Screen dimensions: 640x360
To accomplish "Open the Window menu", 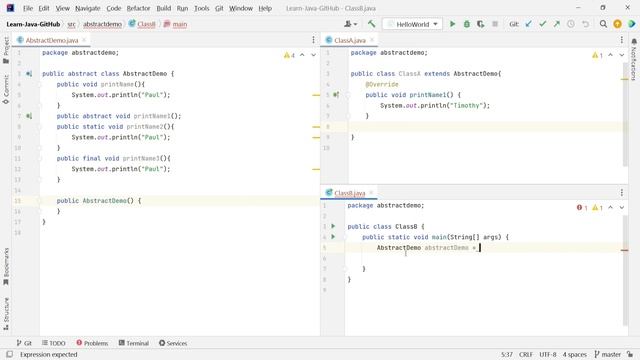I will pos(240,8).
